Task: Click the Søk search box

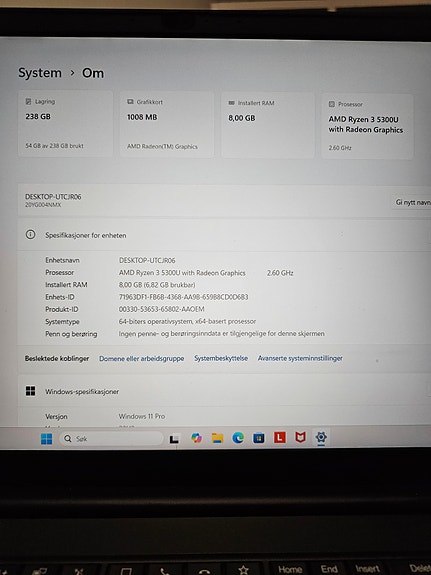Action: pos(111,439)
